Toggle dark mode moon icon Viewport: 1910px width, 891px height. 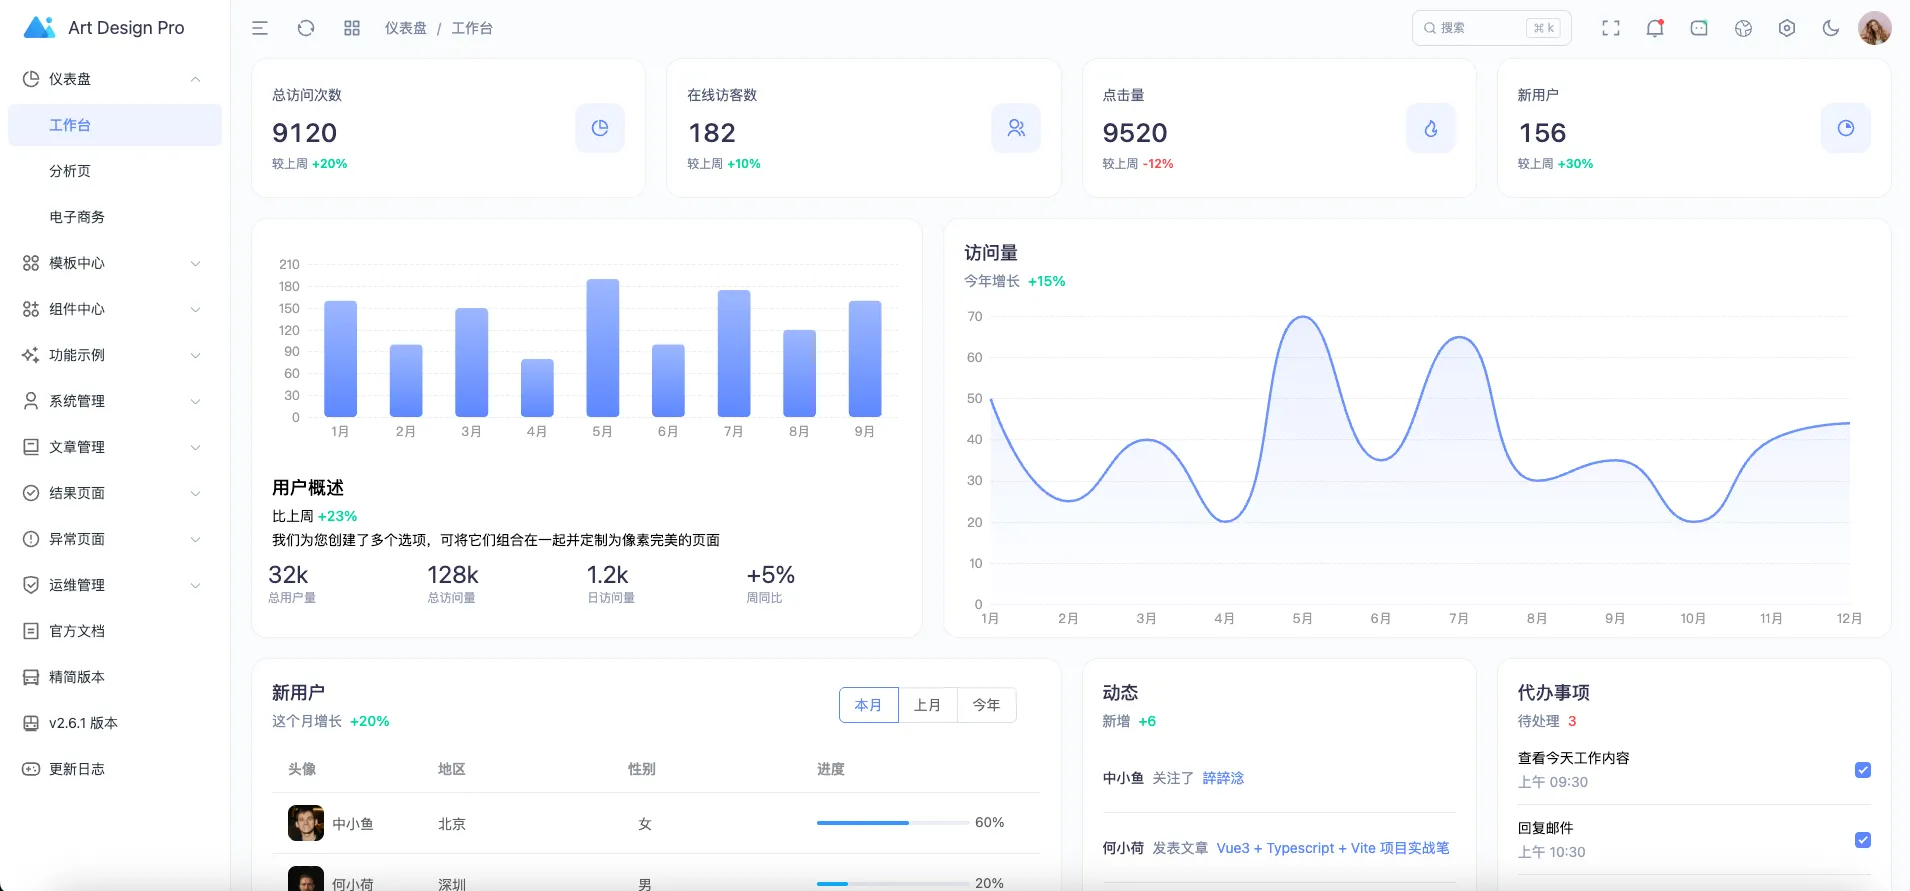(x=1831, y=28)
